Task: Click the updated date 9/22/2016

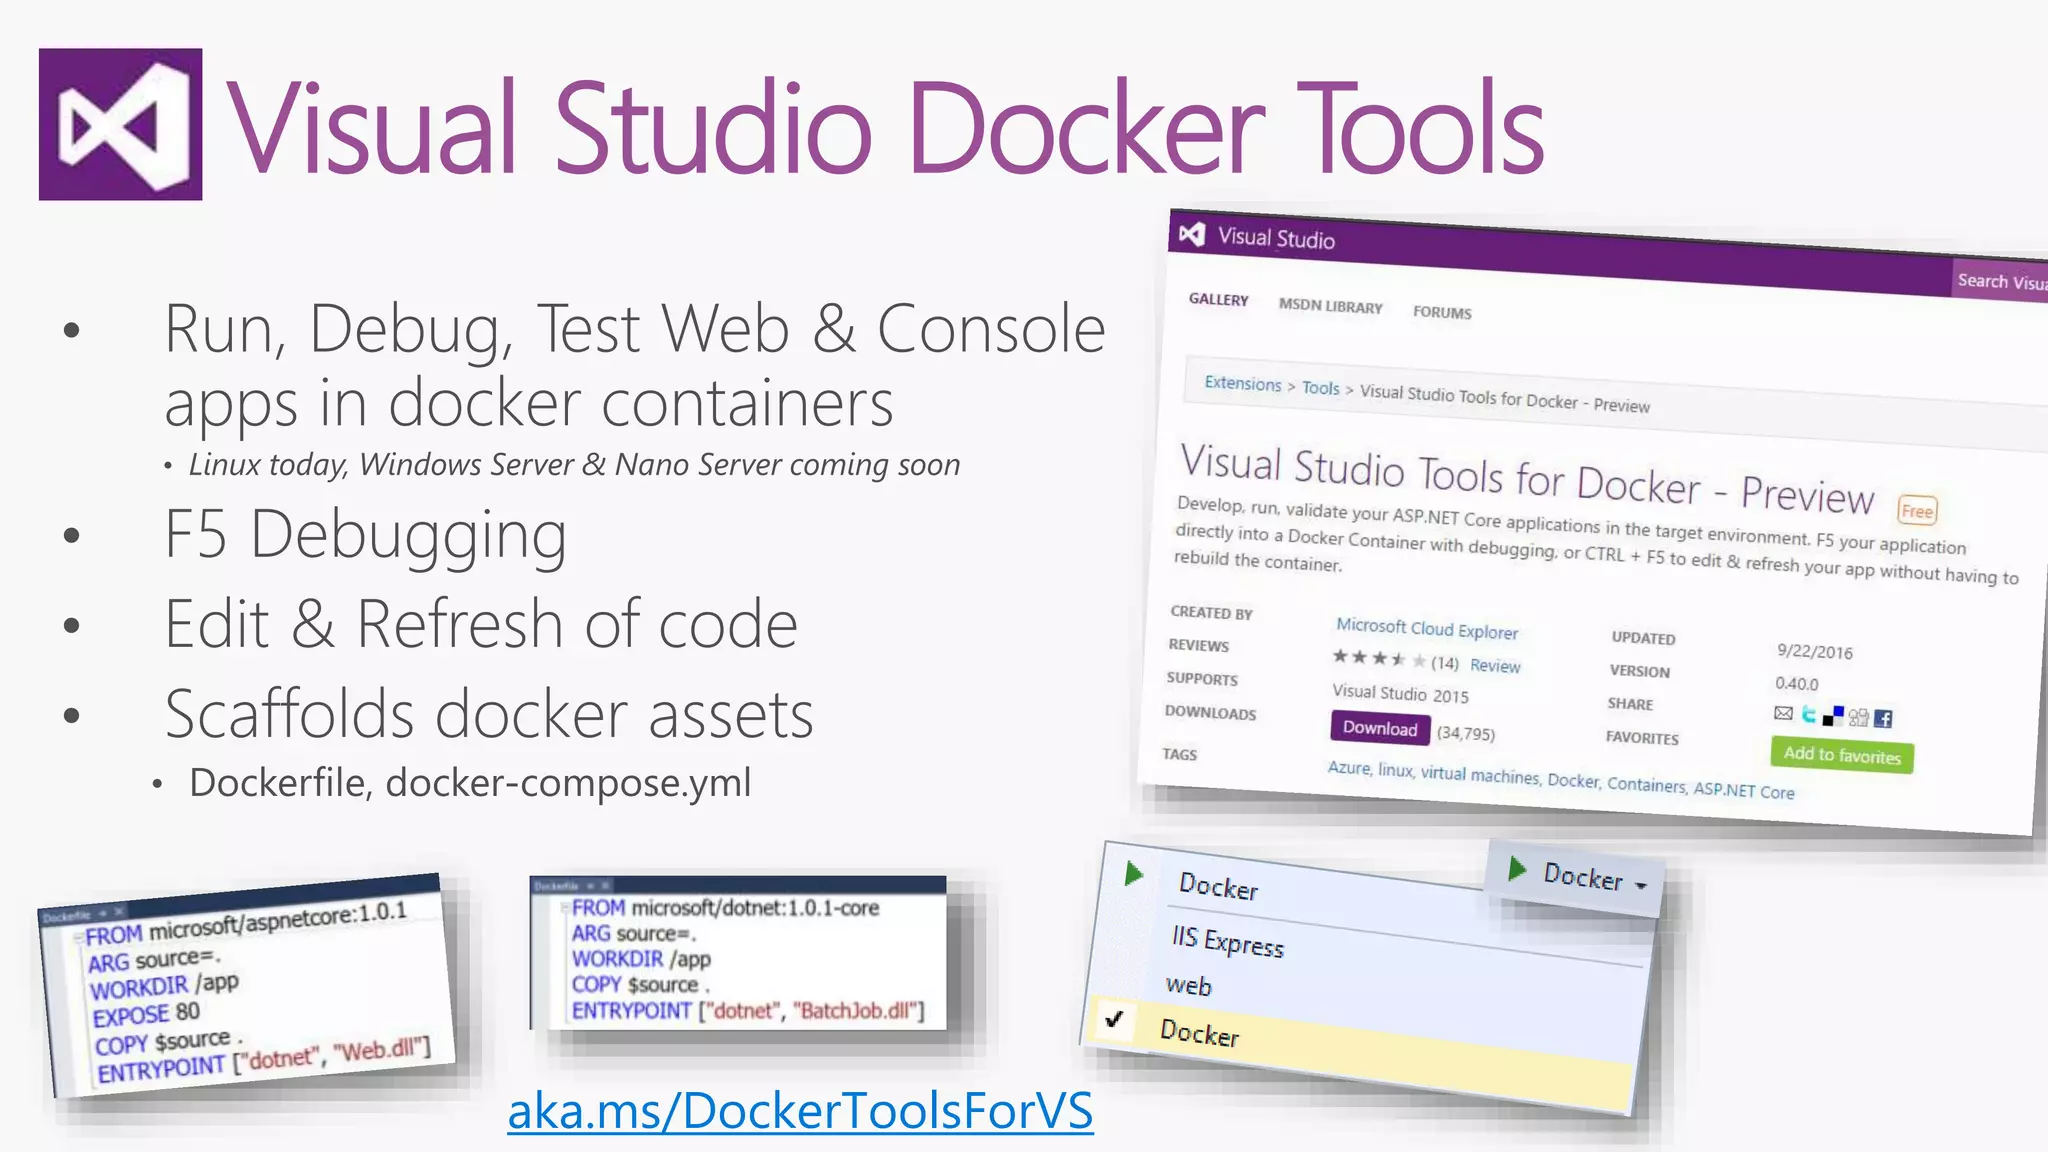Action: pyautogui.click(x=1815, y=651)
